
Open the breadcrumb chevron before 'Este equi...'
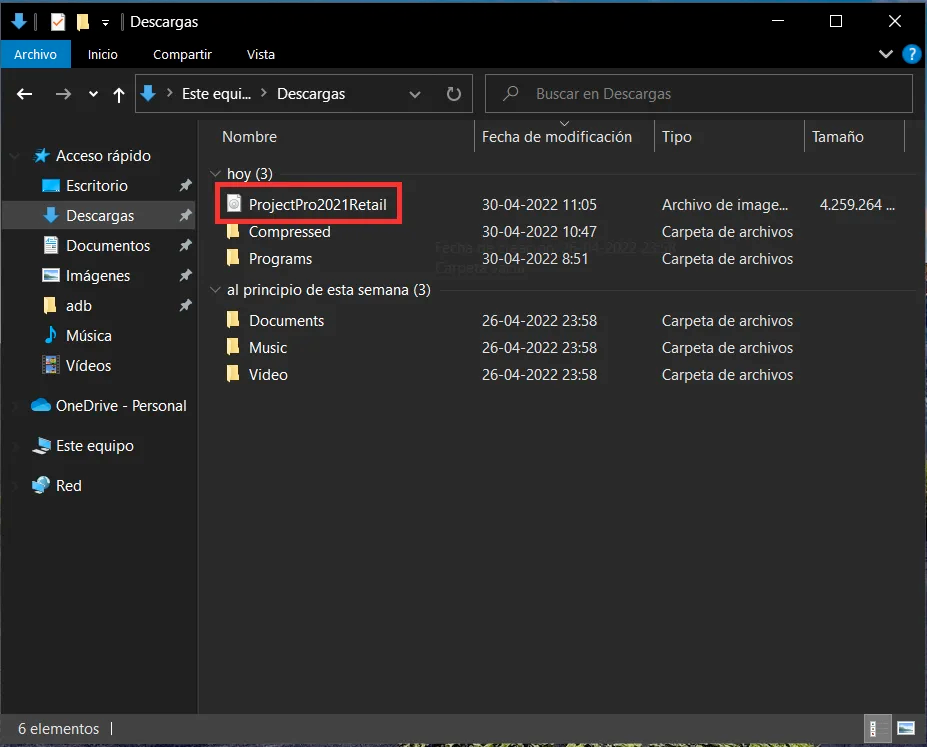click(169, 93)
